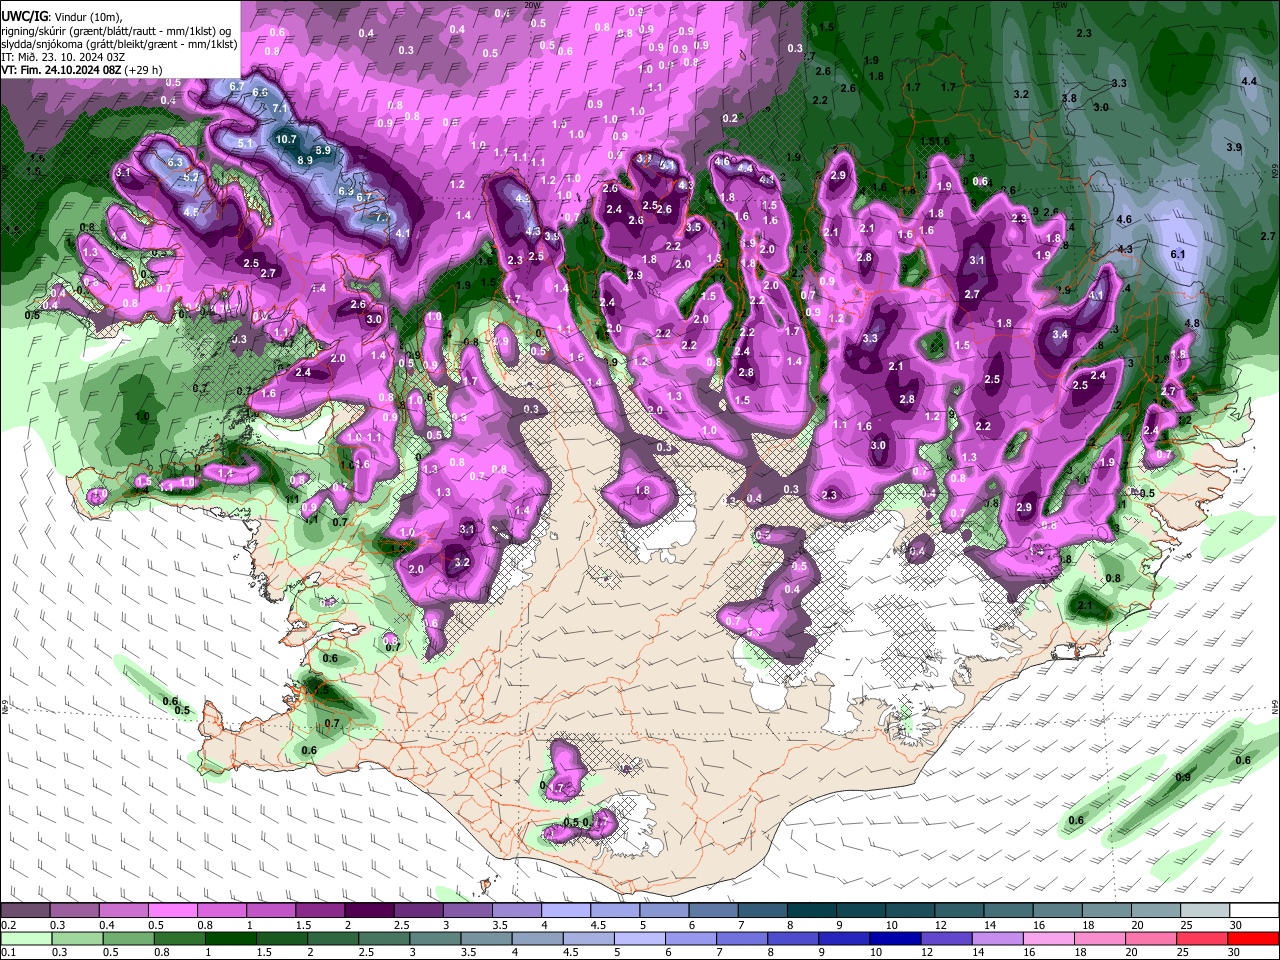Click the valid time 'VT: Fim. 24.10.2024 08Z'

tap(61, 71)
